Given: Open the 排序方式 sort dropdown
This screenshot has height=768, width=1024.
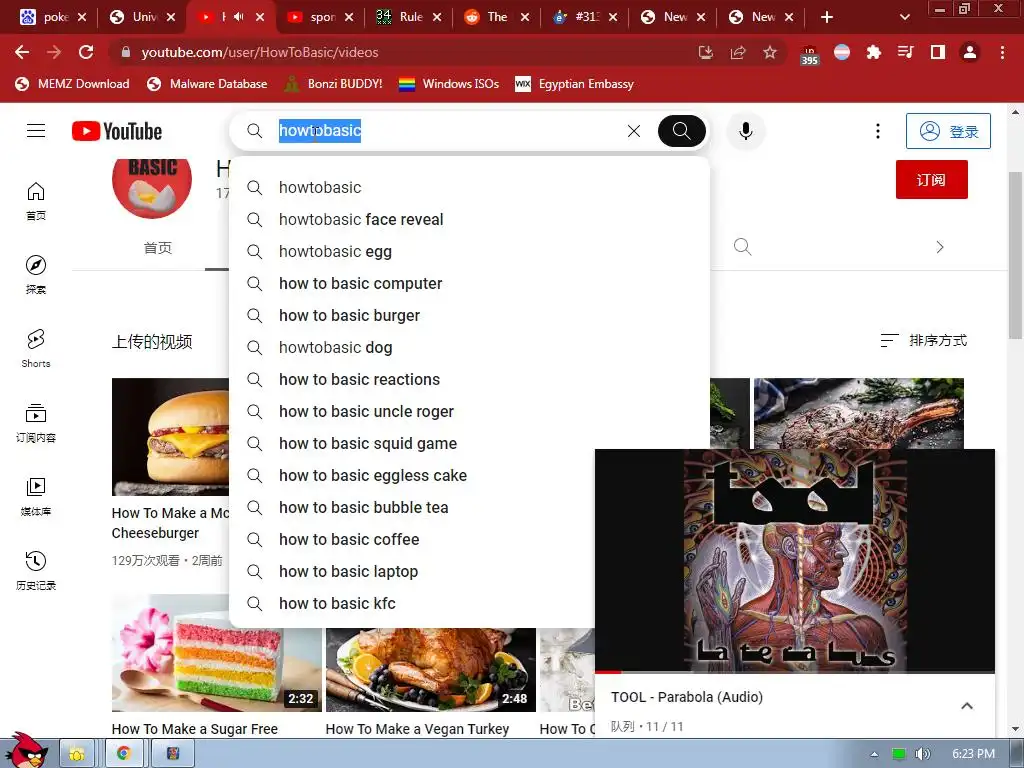Looking at the screenshot, I should (923, 340).
